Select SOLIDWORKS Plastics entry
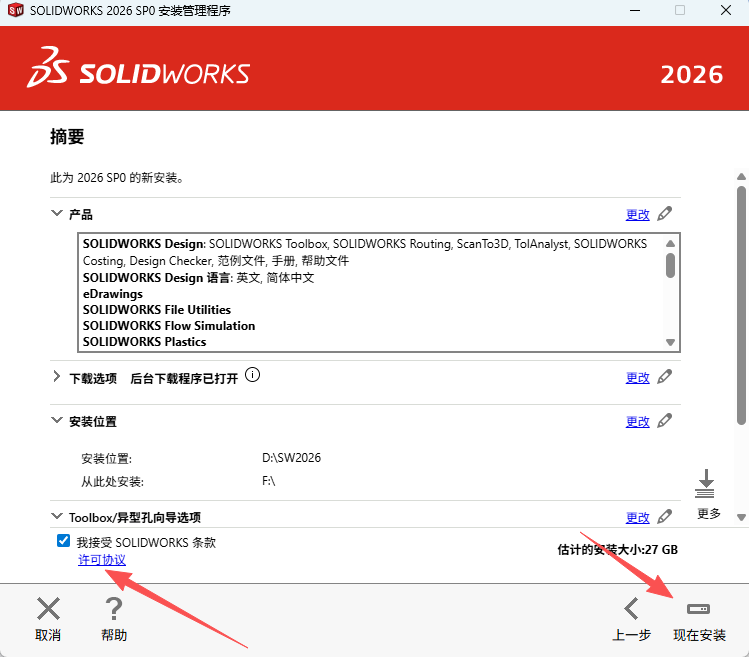Screen dimensions: 749x657 click(x=144, y=342)
